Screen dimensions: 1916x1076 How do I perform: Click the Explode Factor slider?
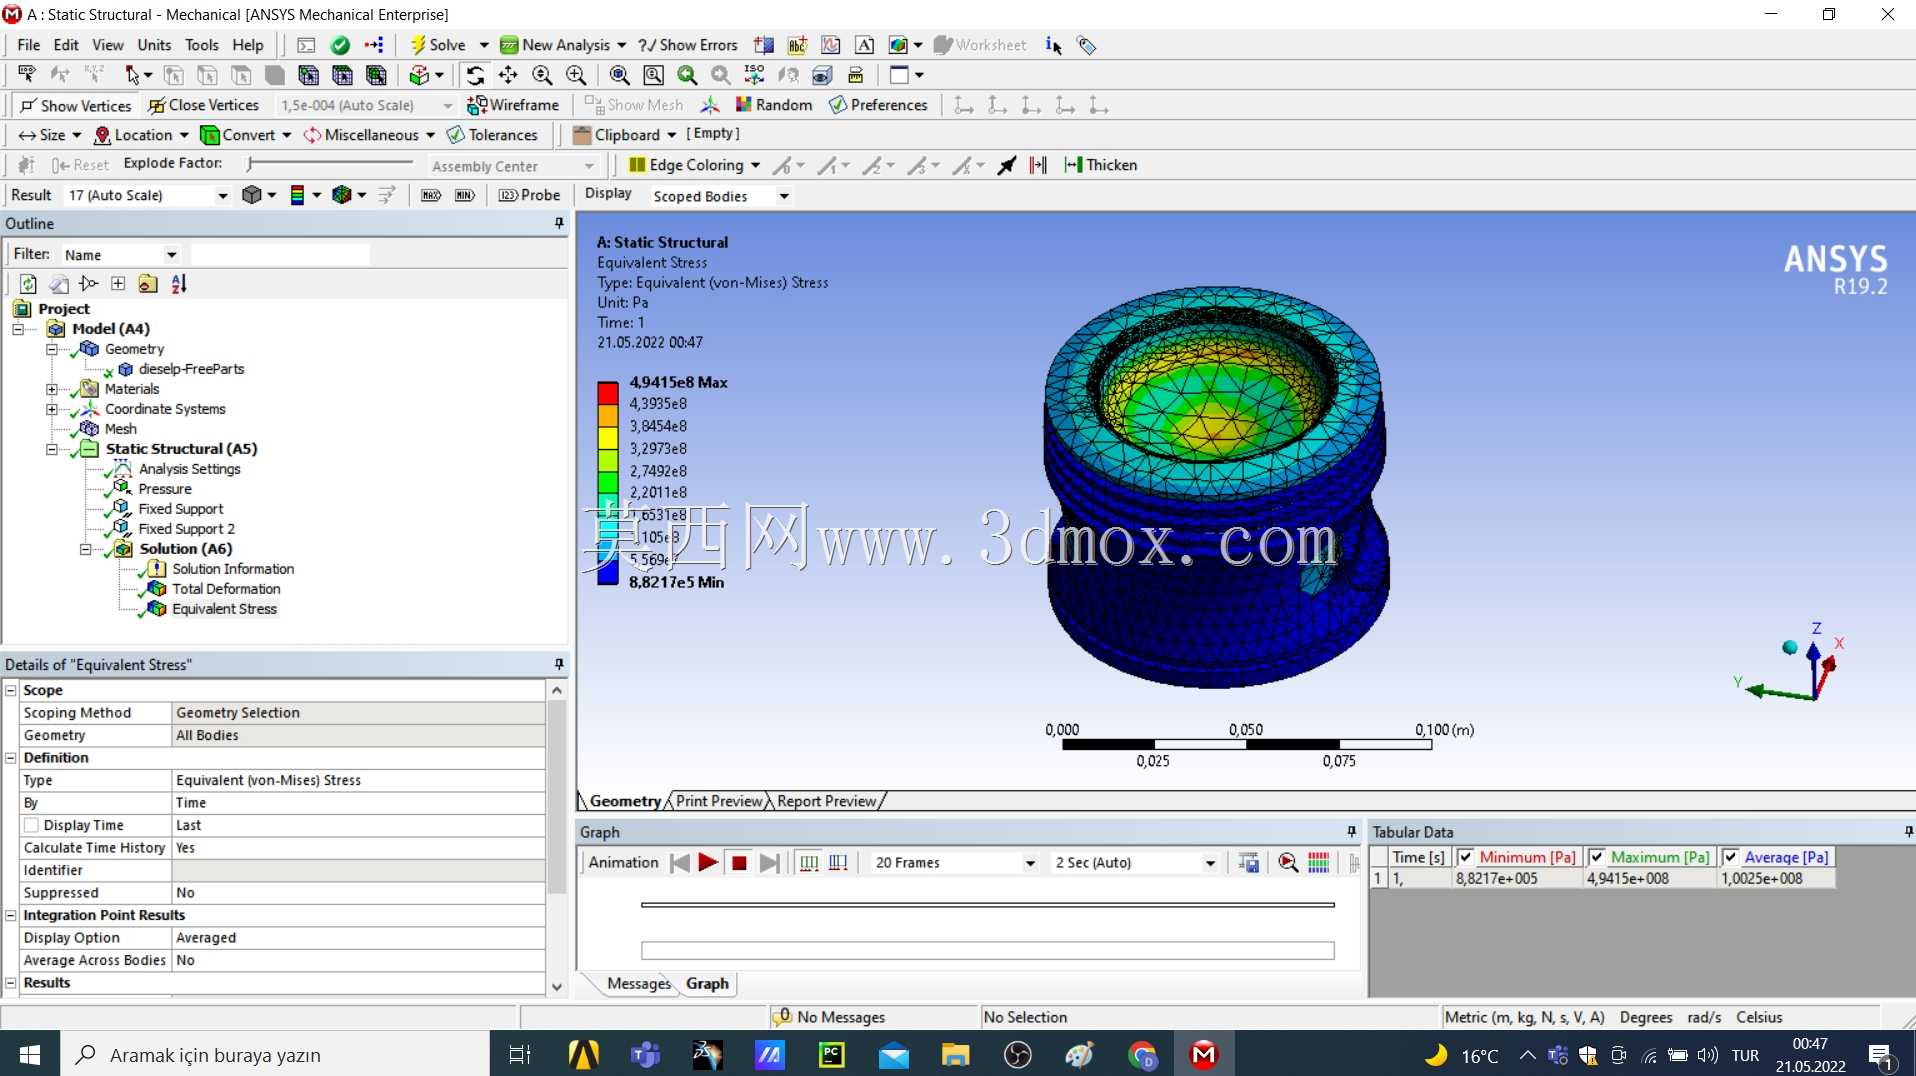coord(330,163)
